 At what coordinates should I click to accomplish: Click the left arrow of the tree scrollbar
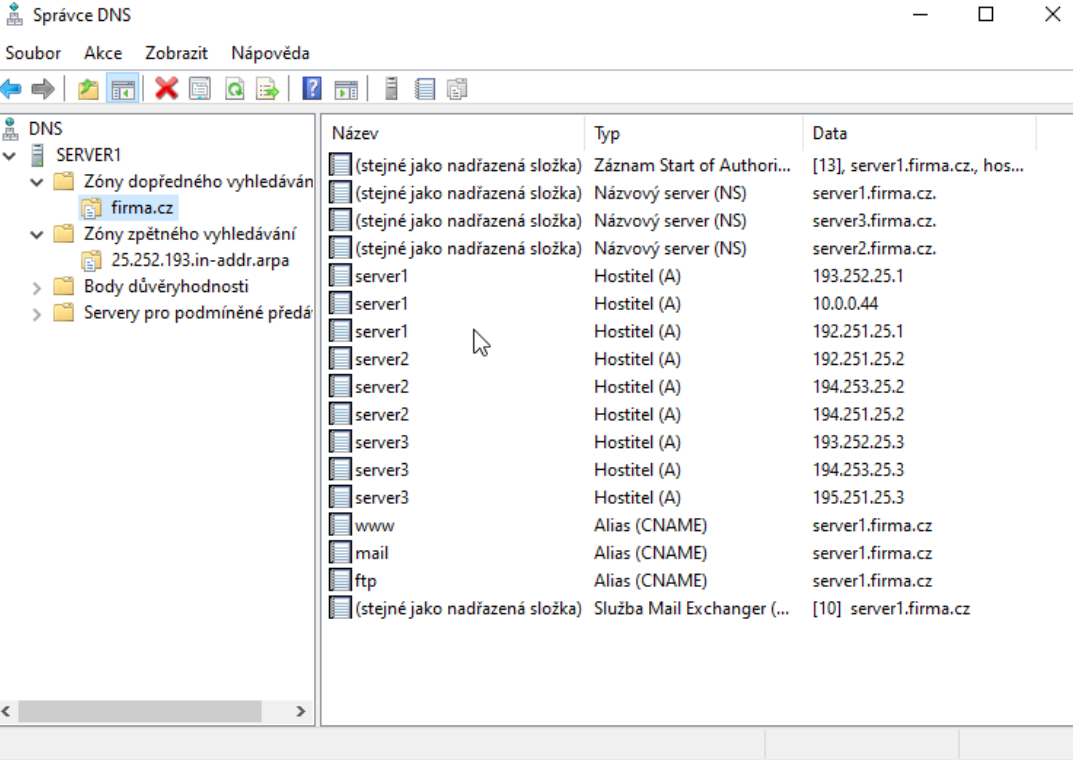coord(6,711)
